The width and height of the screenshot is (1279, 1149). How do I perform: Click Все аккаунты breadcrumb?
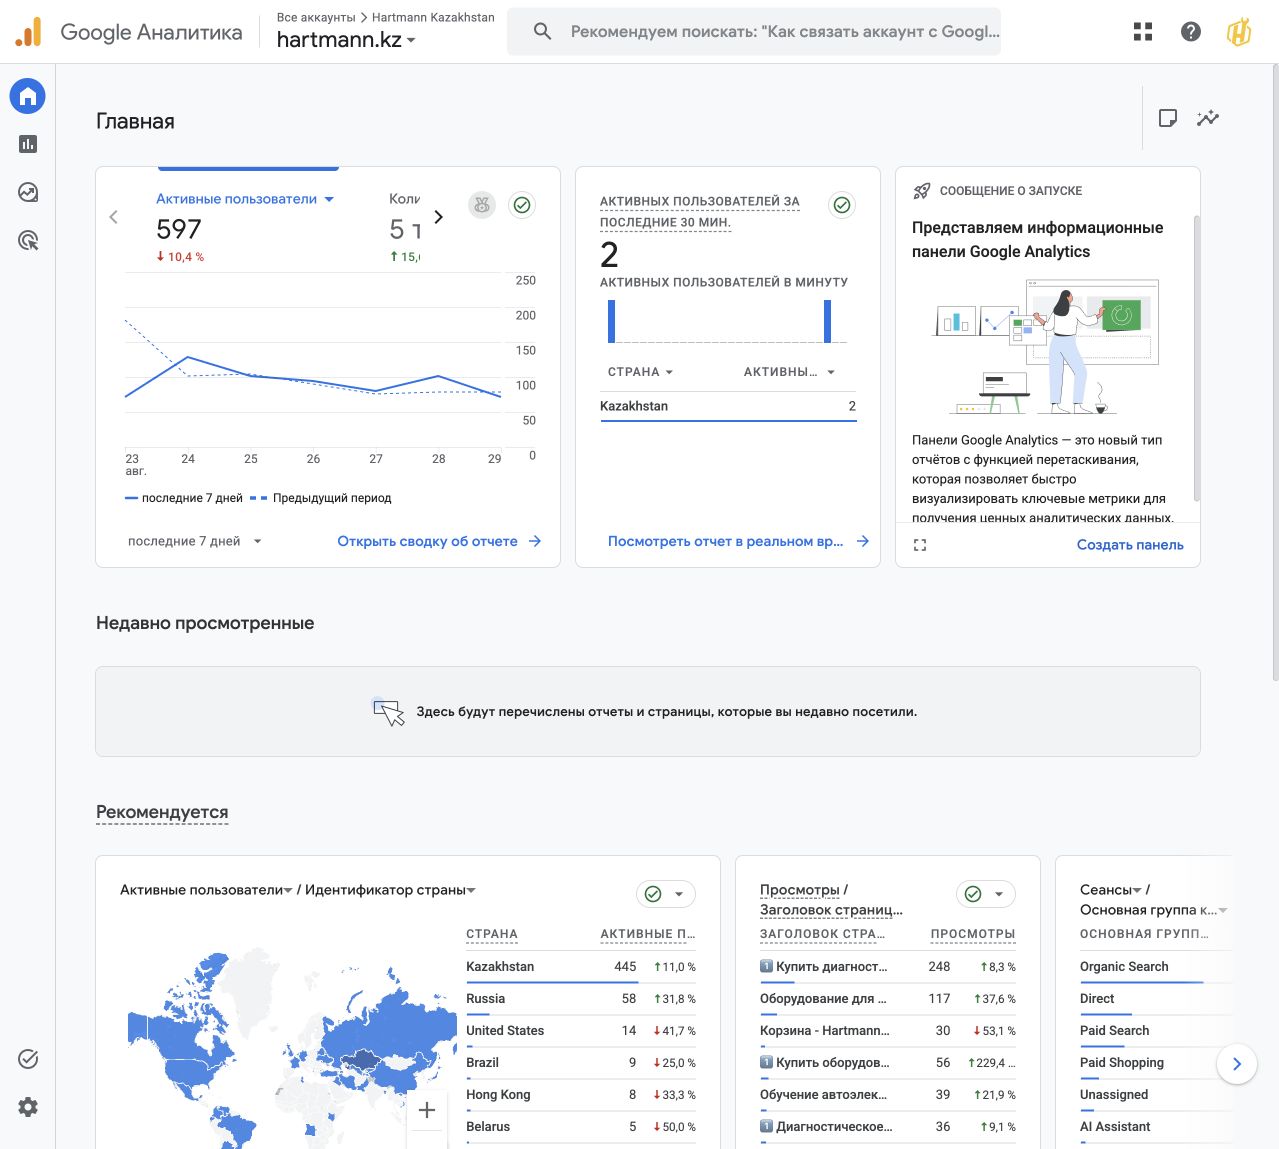tap(316, 17)
